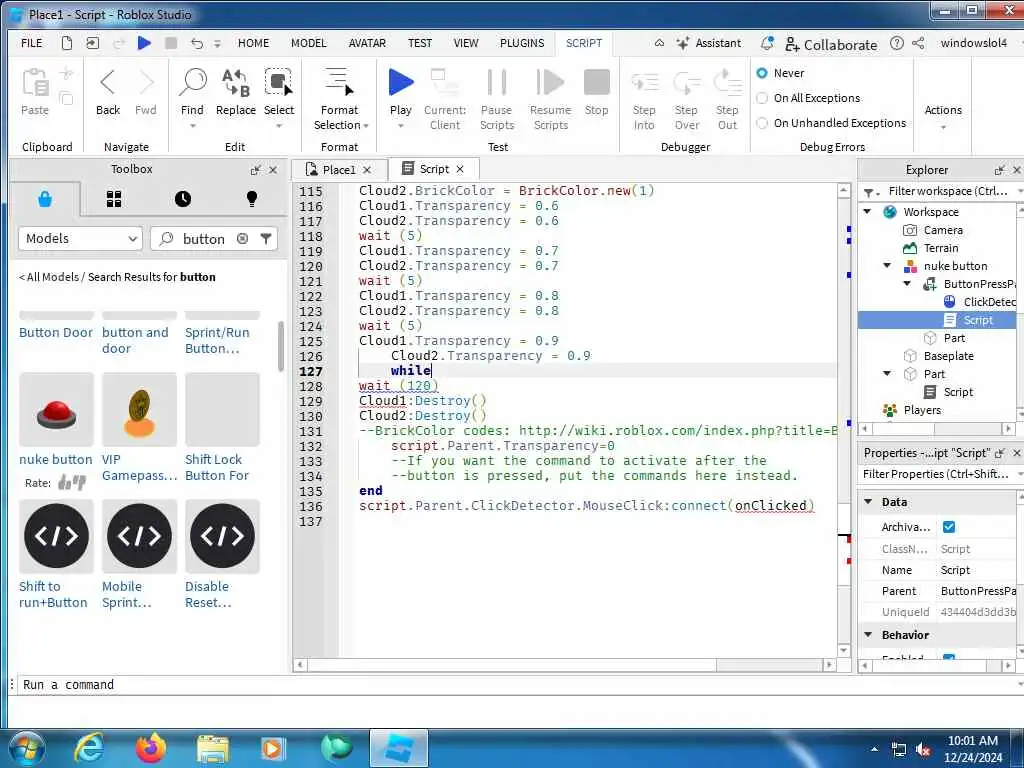
Task: Collapse the ButtonPressPart node
Action: pos(907,284)
